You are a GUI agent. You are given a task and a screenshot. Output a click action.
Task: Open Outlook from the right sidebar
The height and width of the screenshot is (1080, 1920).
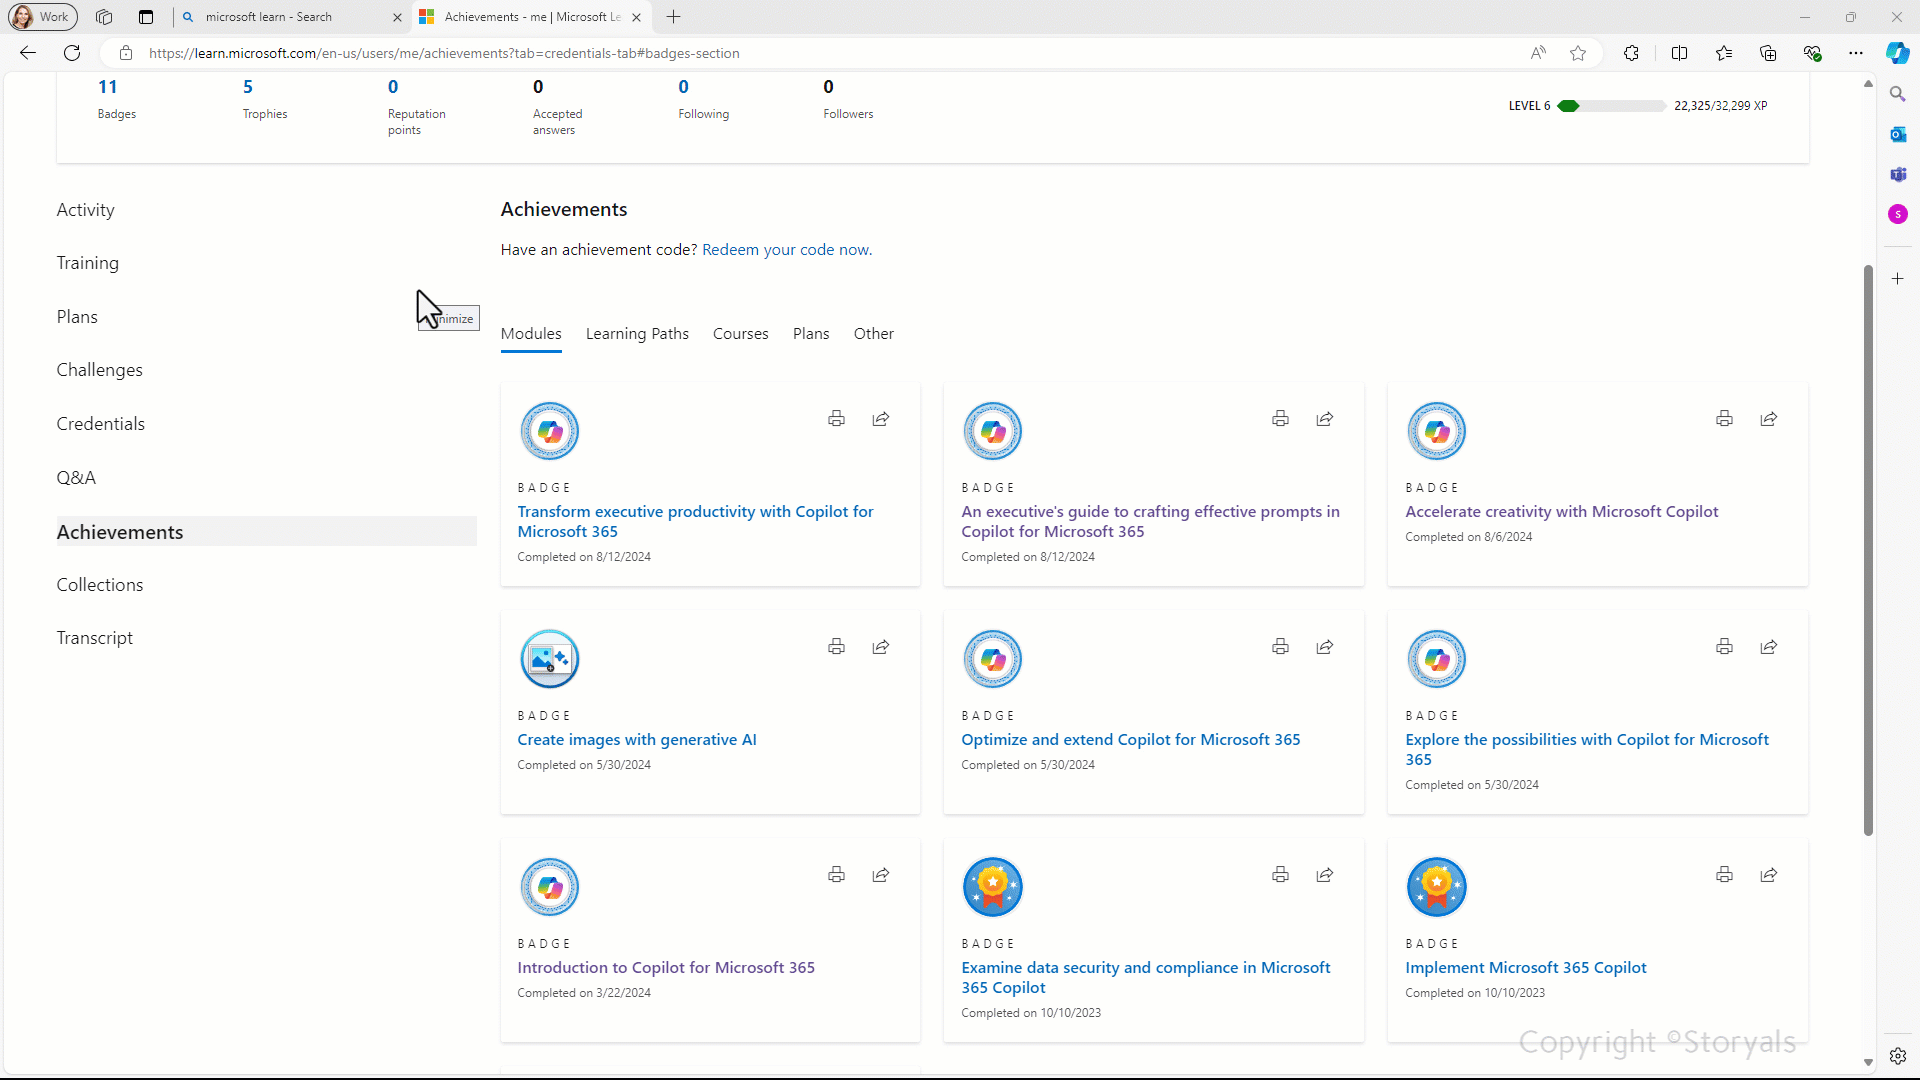coord(1898,134)
